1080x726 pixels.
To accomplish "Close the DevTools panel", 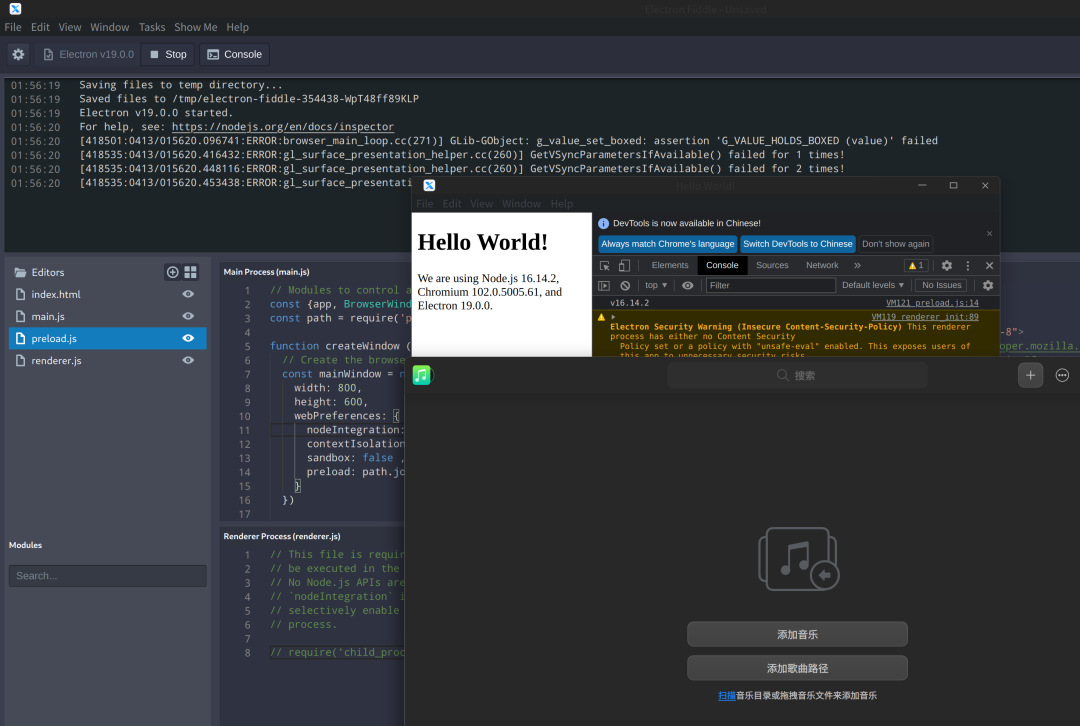I will point(989,265).
